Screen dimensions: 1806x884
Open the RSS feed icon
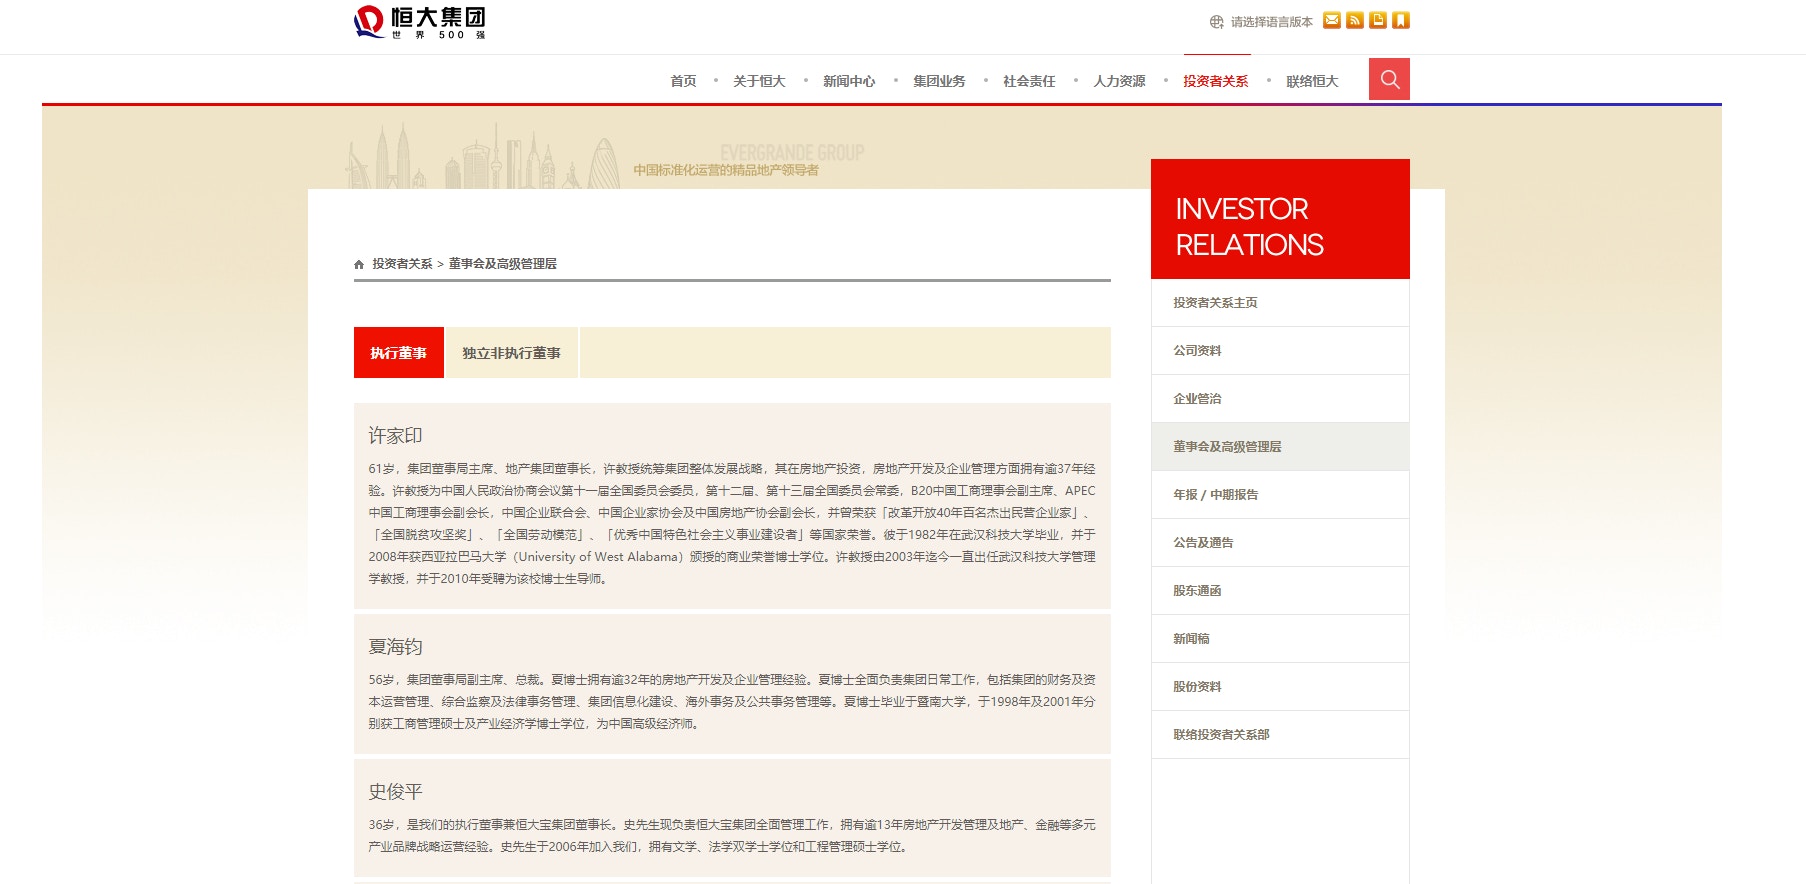1355,20
